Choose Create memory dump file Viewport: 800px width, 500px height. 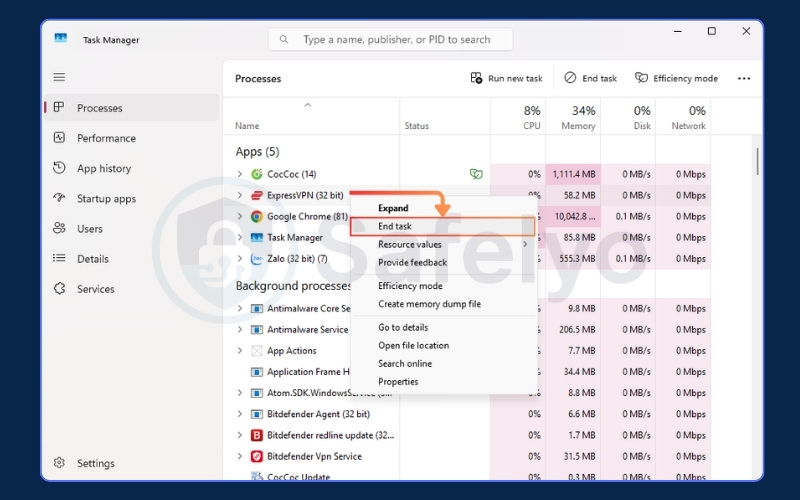tap(430, 304)
